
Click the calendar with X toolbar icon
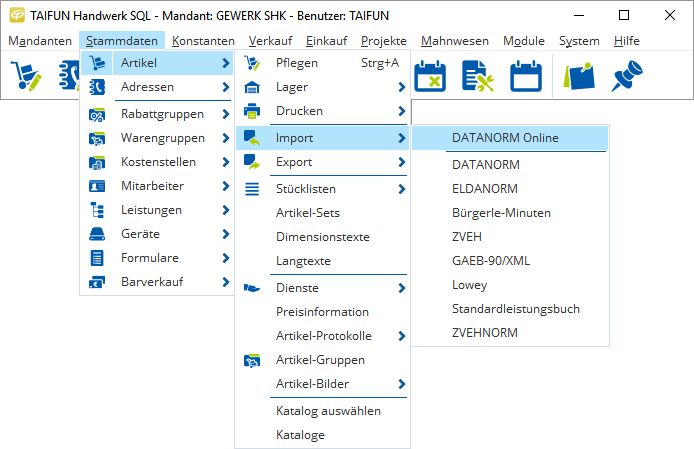click(430, 76)
